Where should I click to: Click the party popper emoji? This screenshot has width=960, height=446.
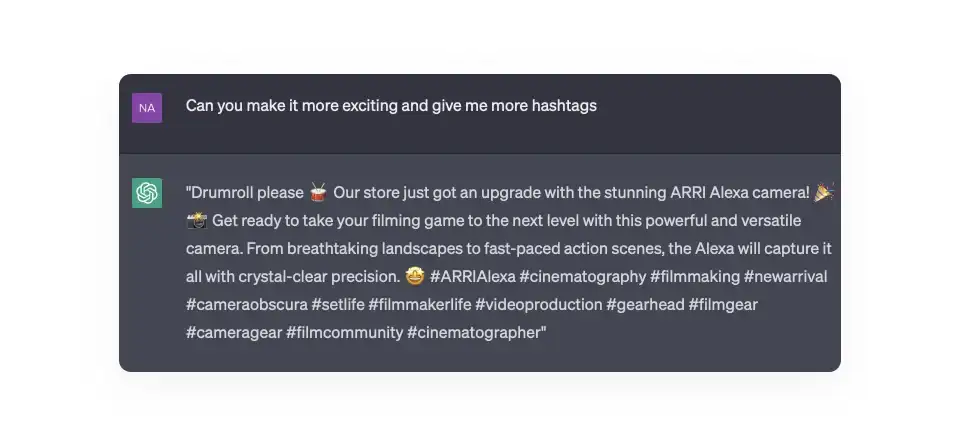[x=824, y=192]
